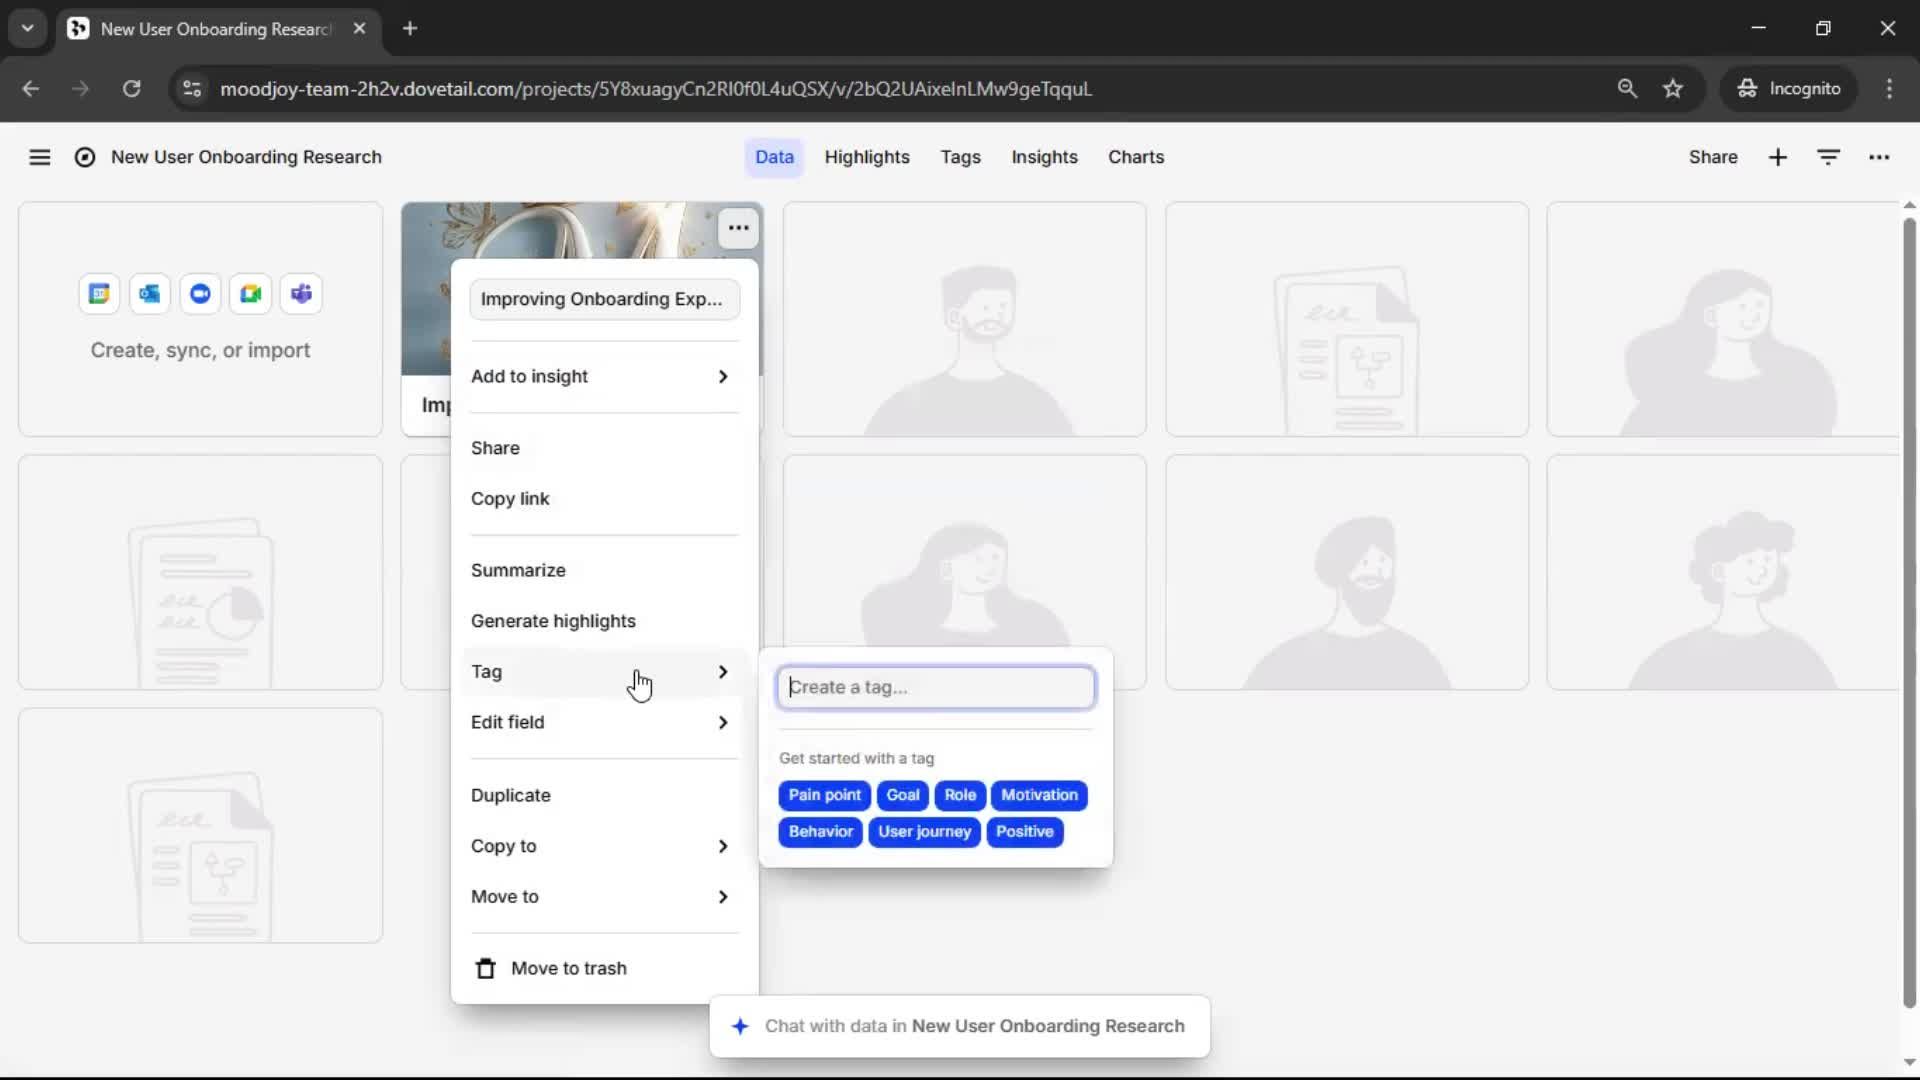Select the Pain point tag chip
The height and width of the screenshot is (1080, 1920).
[824, 795]
